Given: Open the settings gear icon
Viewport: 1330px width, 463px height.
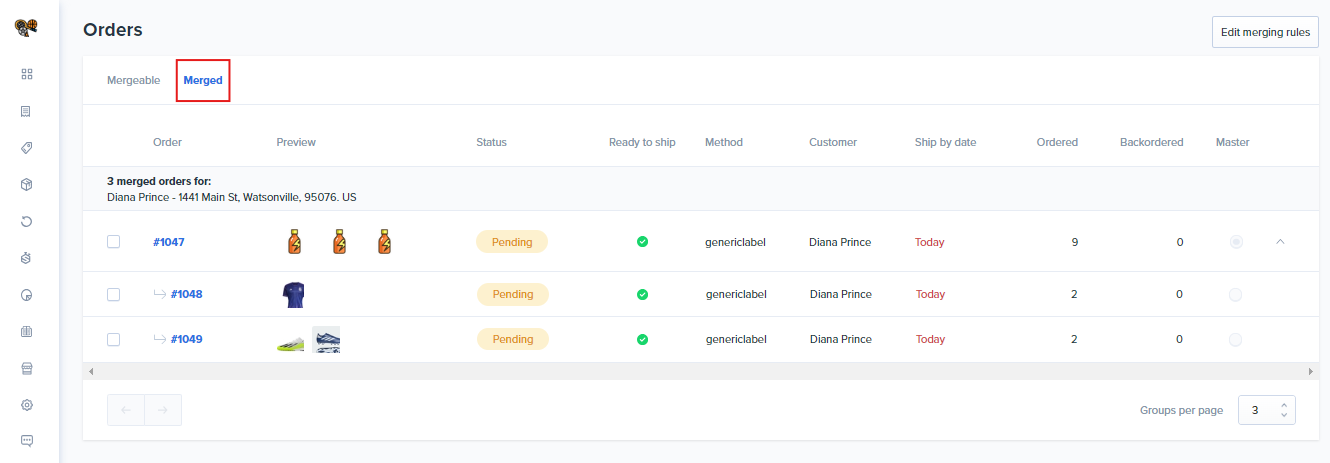Looking at the screenshot, I should tap(27, 405).
